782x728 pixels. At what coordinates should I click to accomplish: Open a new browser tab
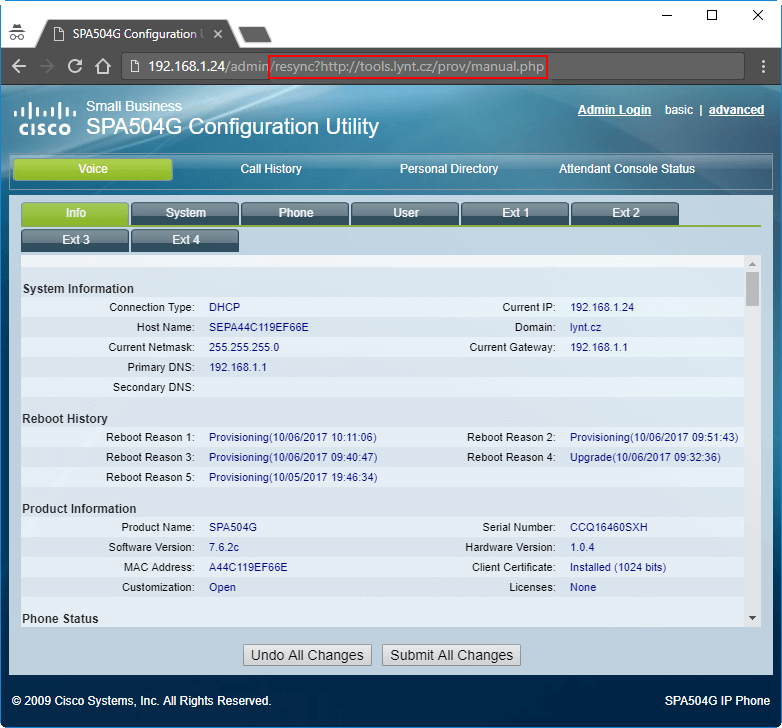(x=255, y=34)
